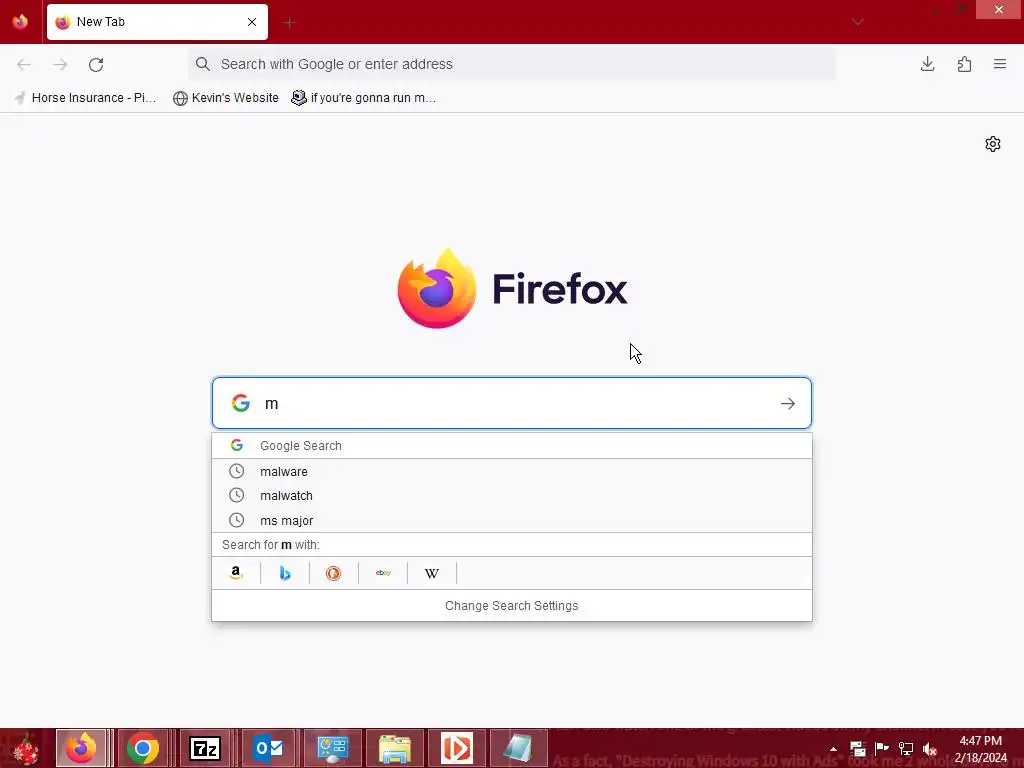1024x768 pixels.
Task: Open the Extensions puzzle icon
Action: coord(964,64)
